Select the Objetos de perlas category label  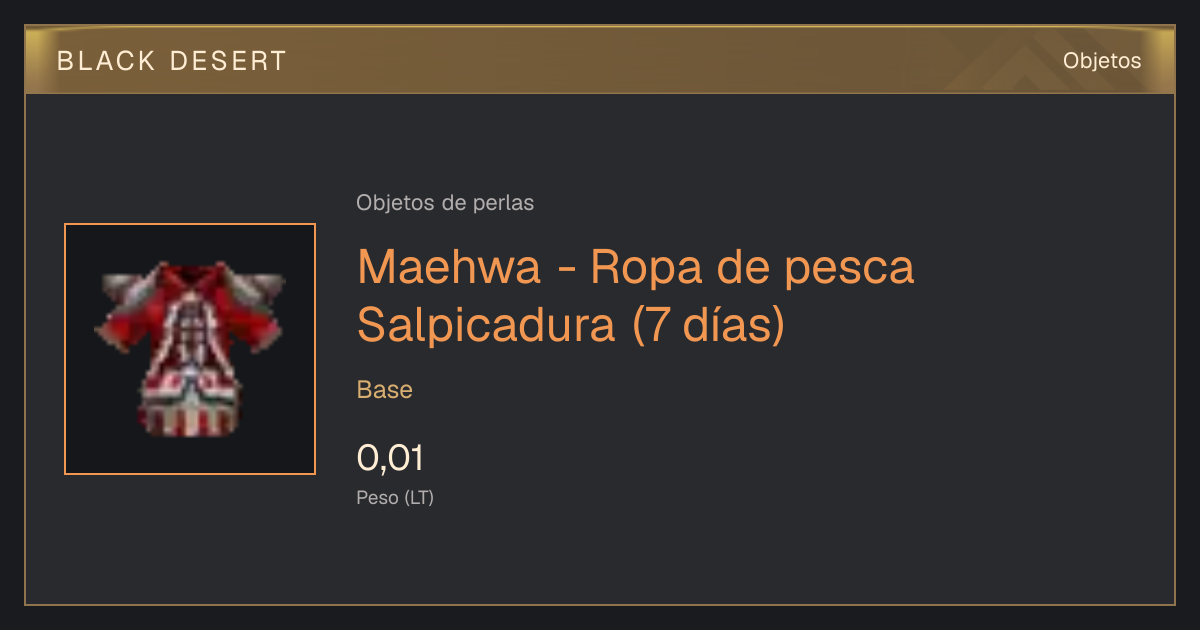pos(445,202)
